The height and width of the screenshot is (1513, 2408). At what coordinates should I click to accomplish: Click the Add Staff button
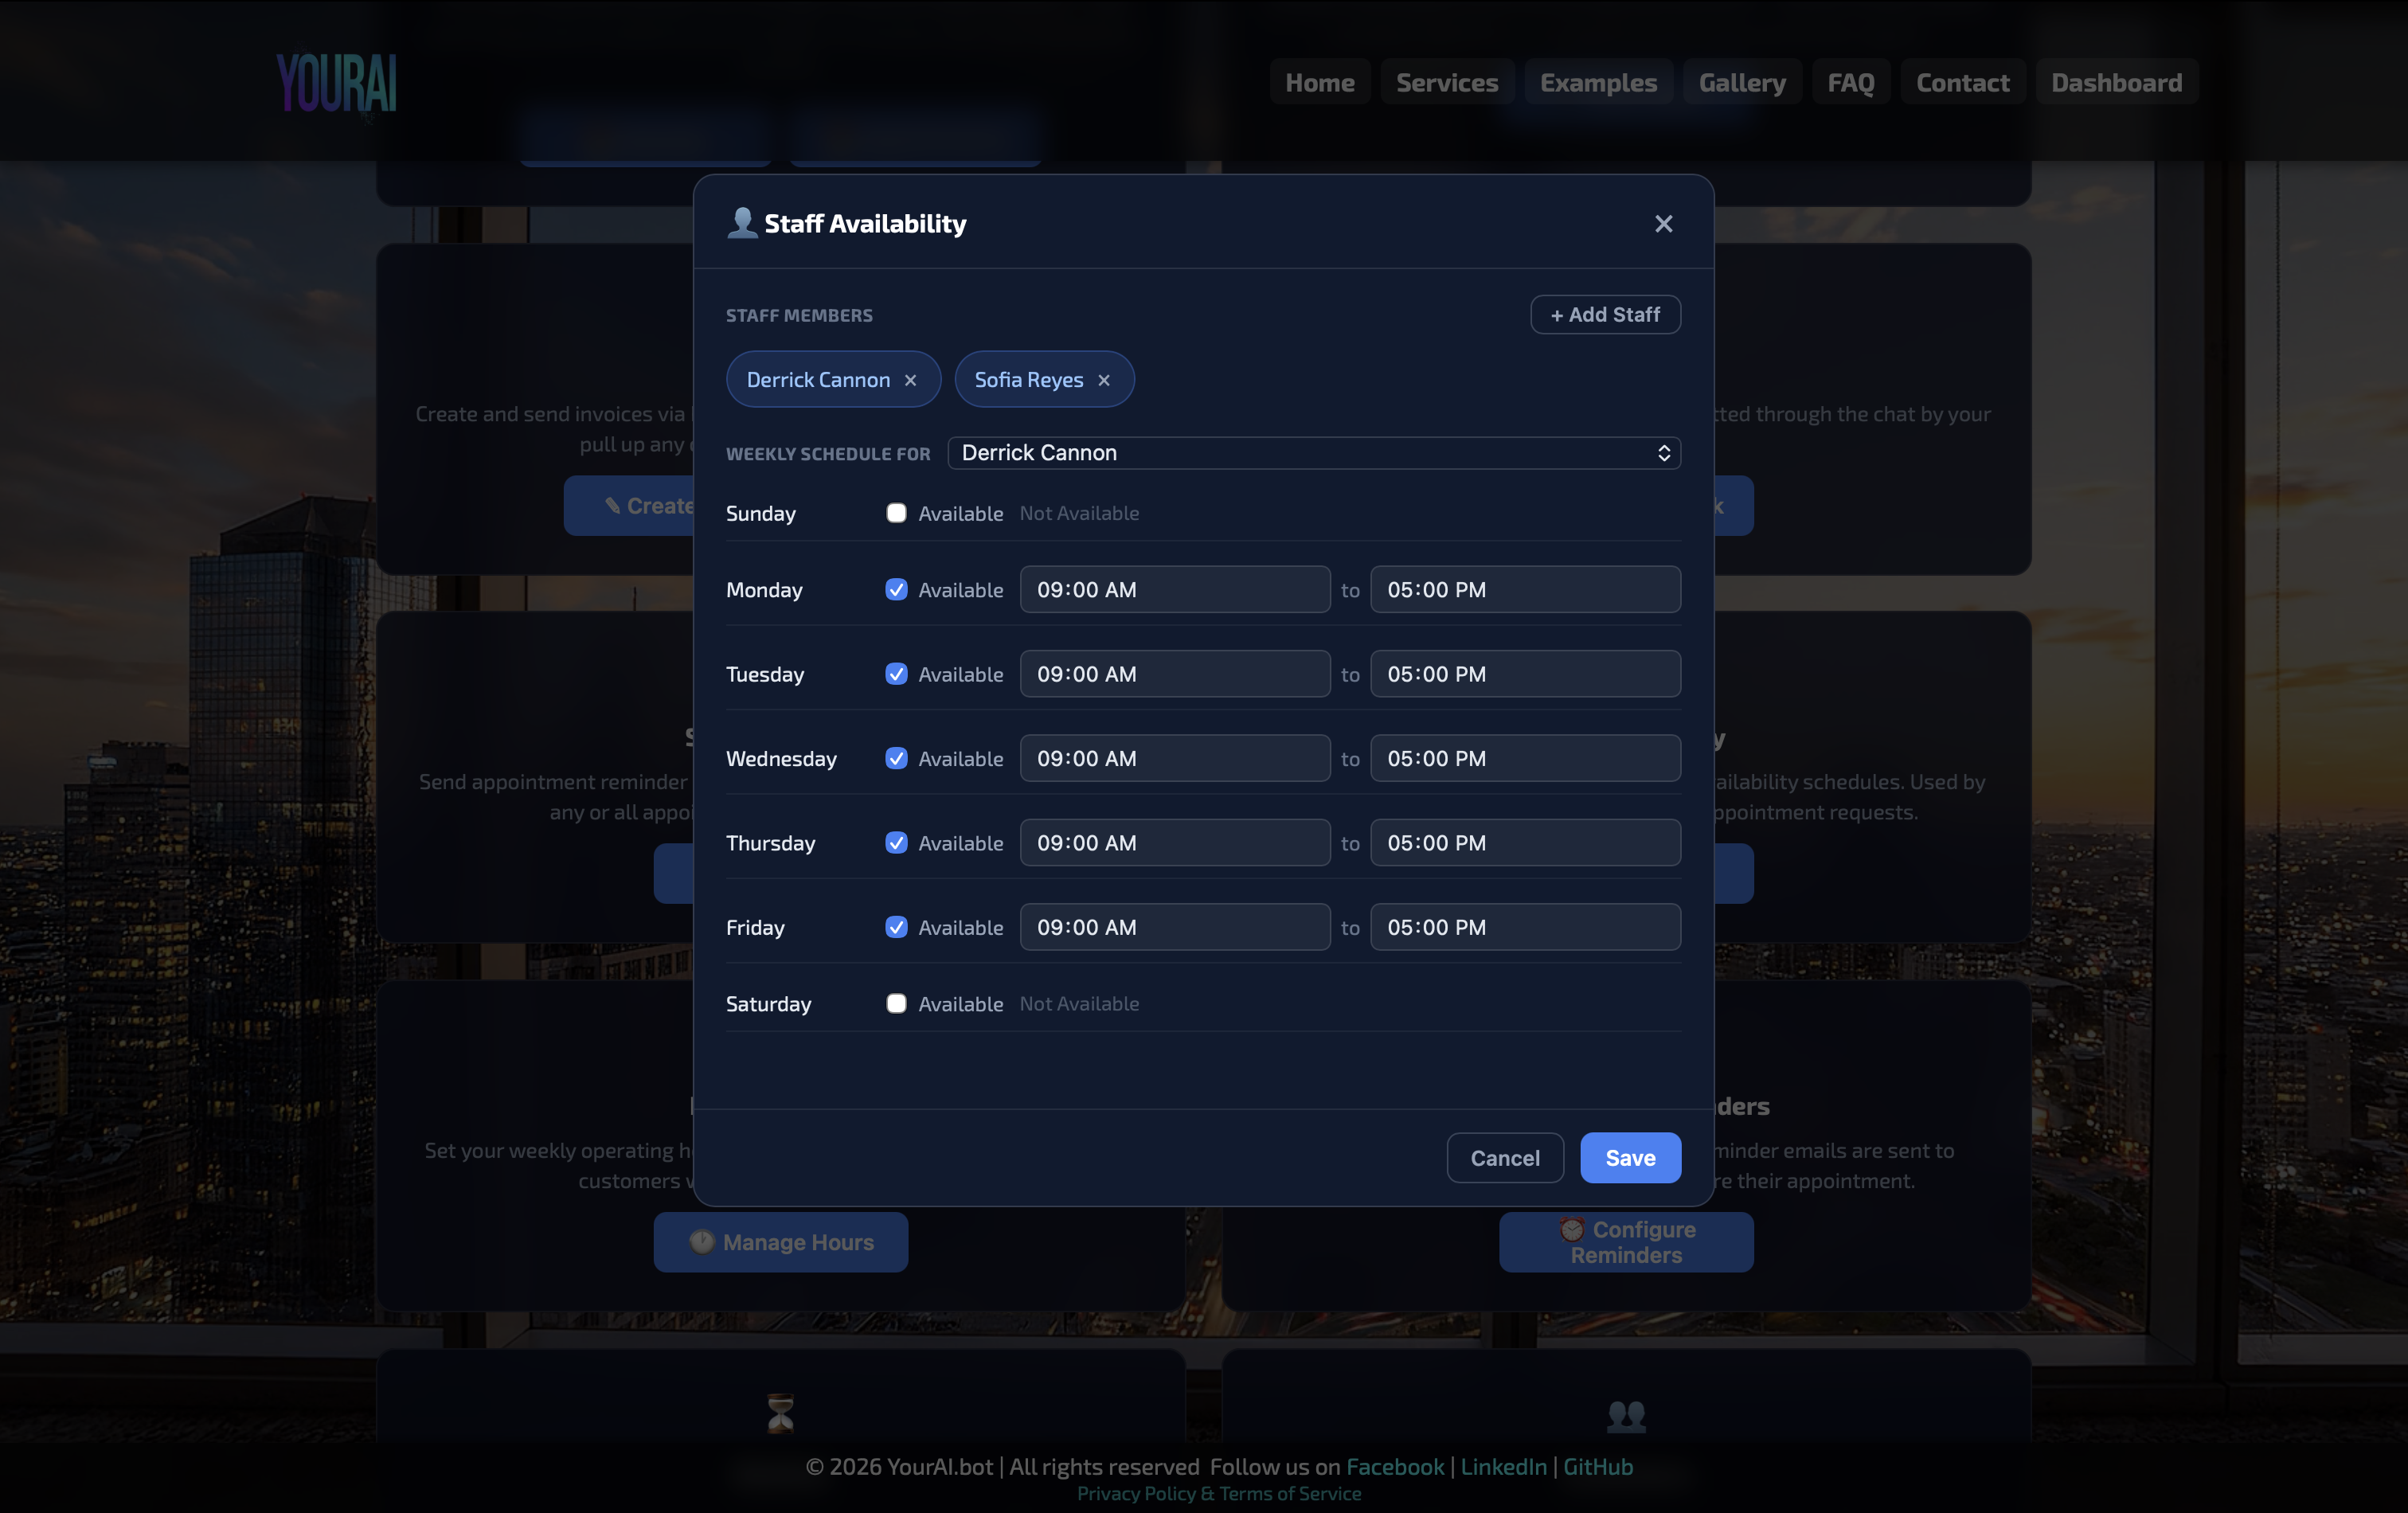[1605, 315]
